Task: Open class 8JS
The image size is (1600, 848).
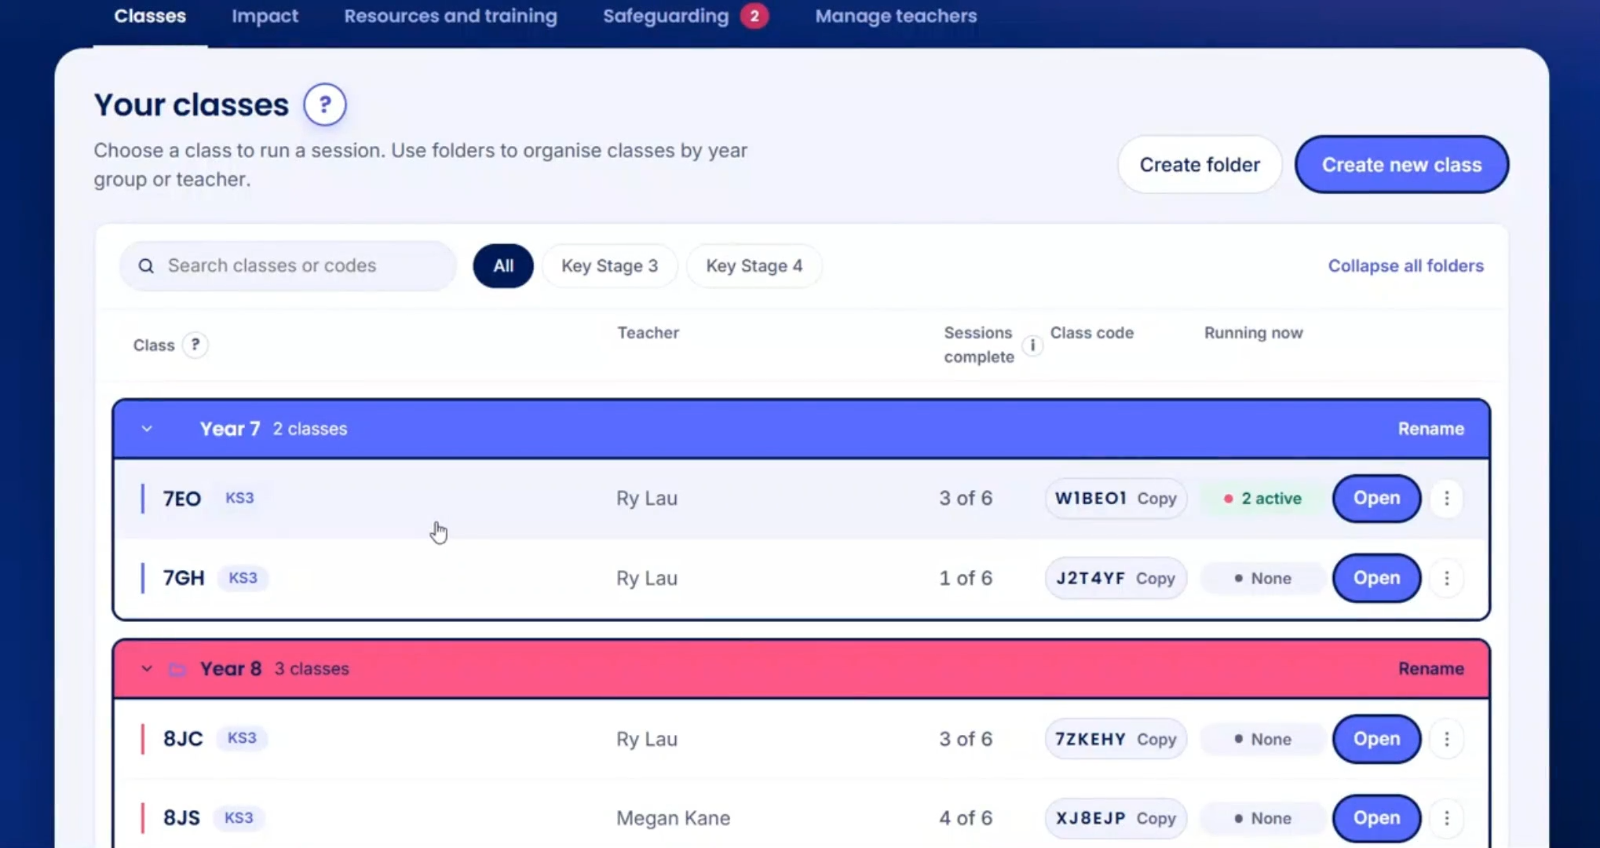Action: click(1377, 818)
